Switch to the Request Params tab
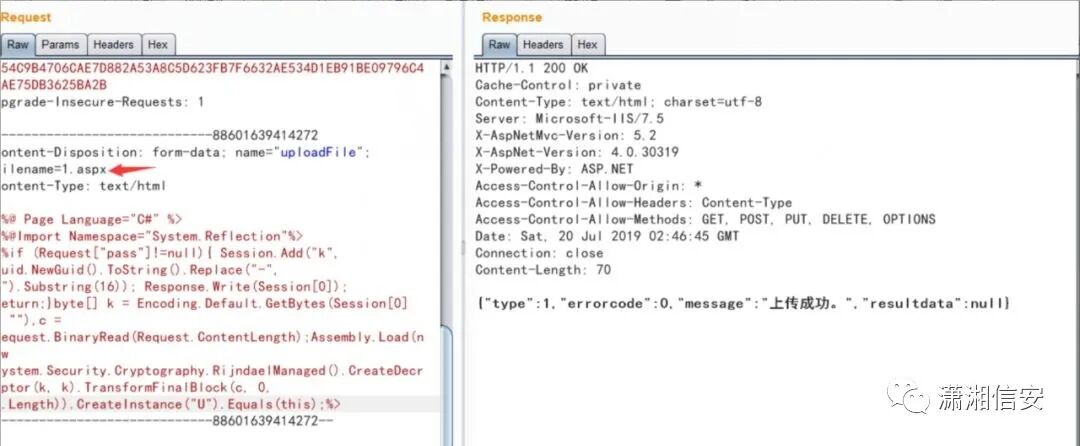The image size is (1080, 446). pos(60,44)
